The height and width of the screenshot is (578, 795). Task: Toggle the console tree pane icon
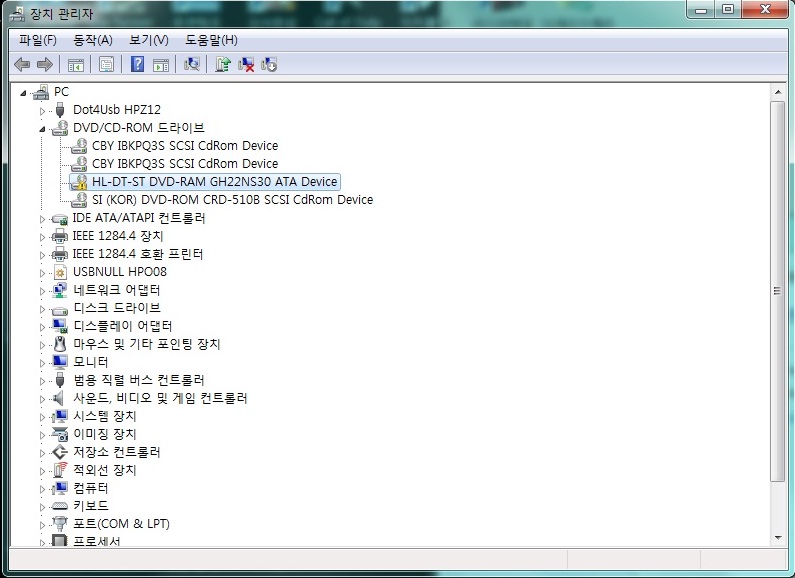pyautogui.click(x=76, y=65)
